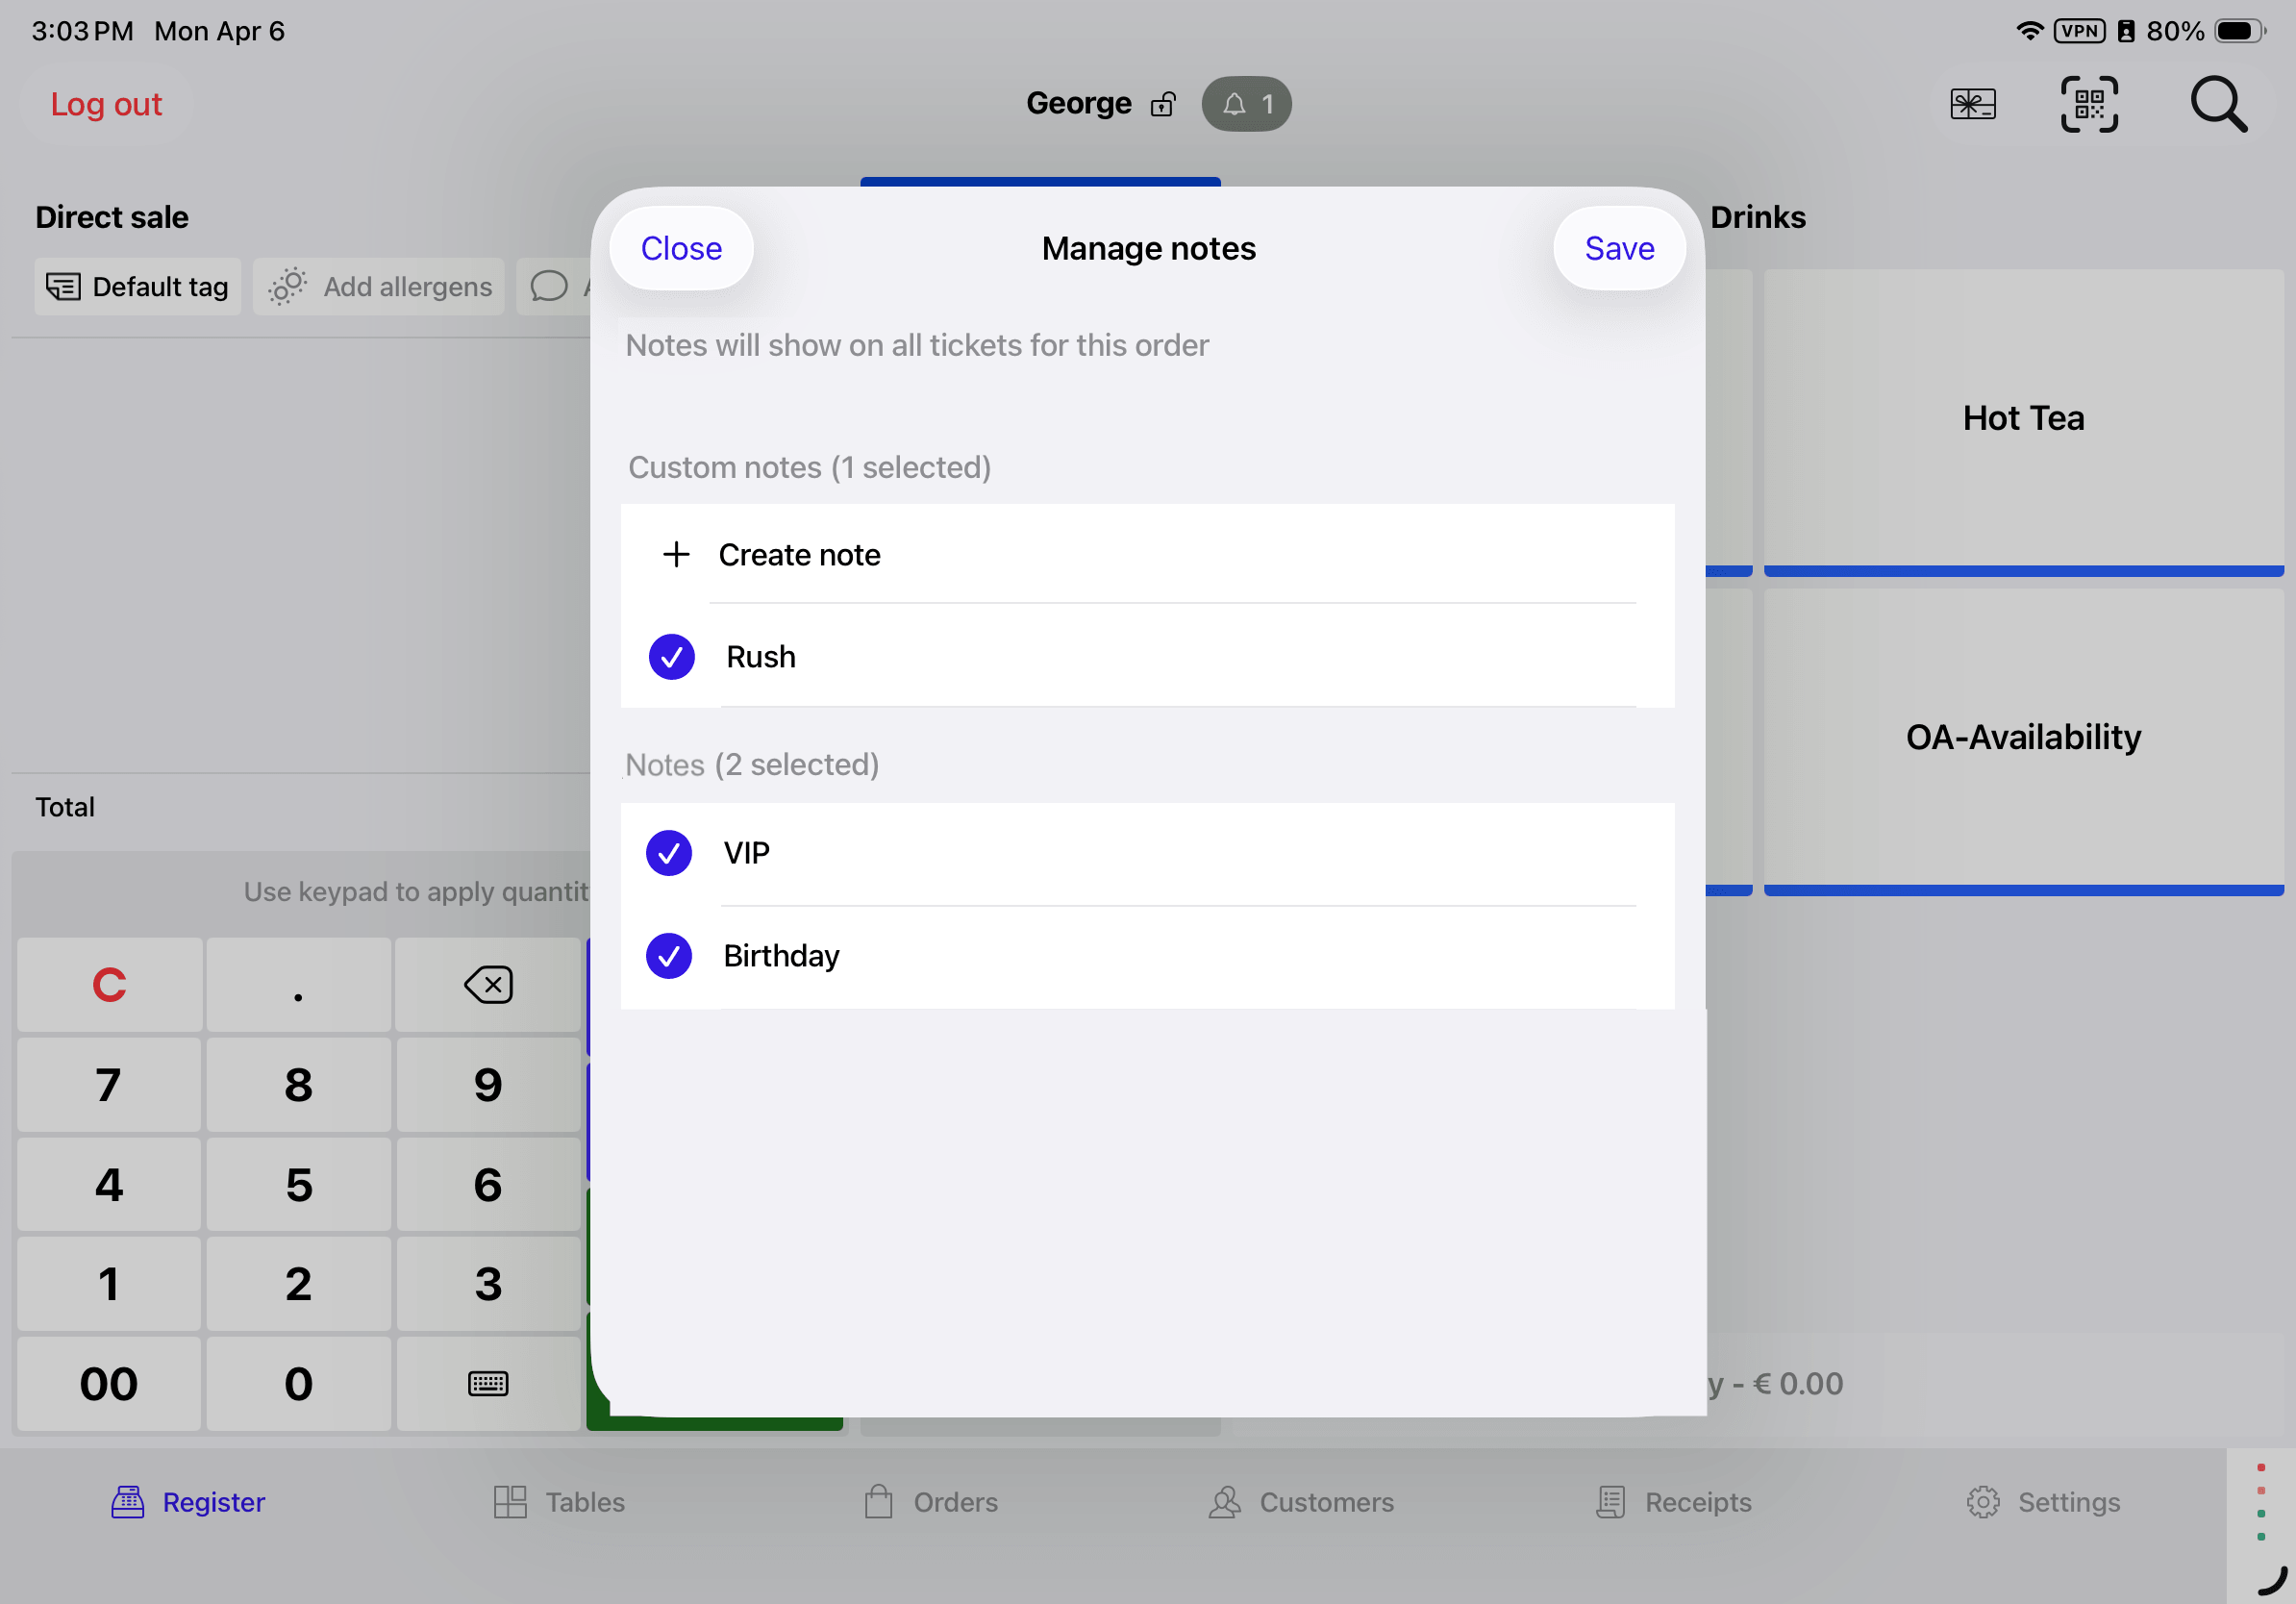Click the Default tag icon
Screen dimensions: 2296x1604
pyautogui.click(x=62, y=287)
